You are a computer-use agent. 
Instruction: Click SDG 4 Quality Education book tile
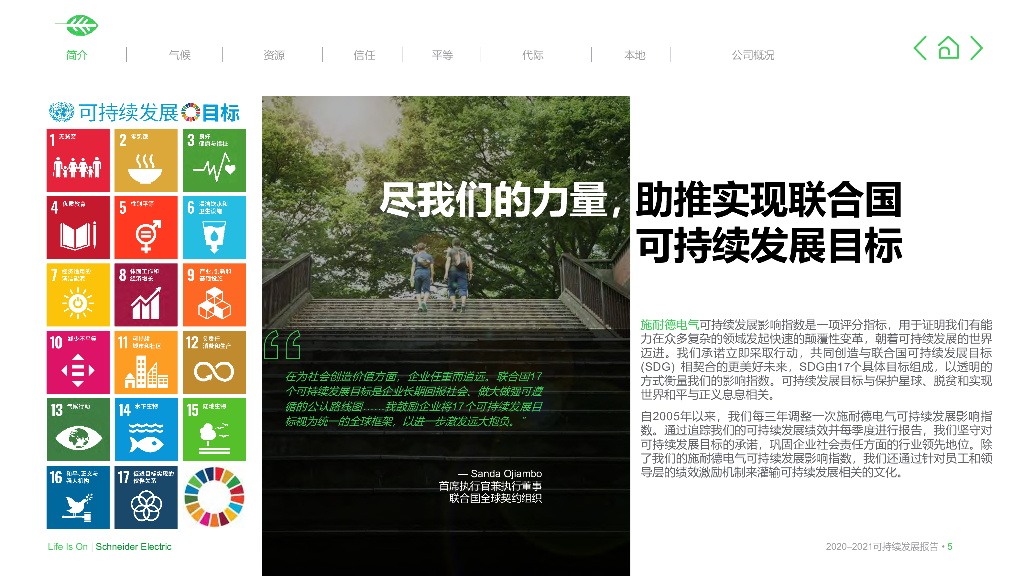78,227
